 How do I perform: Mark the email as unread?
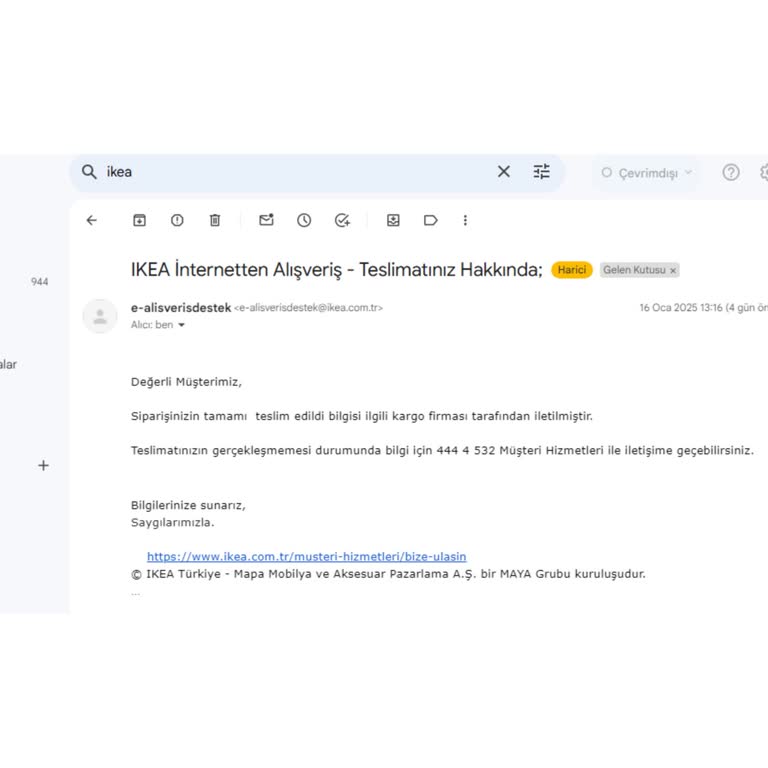click(266, 220)
